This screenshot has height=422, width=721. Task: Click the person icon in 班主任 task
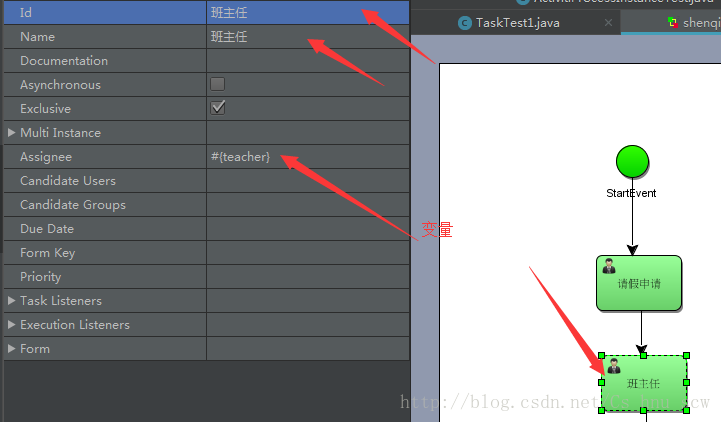click(614, 366)
